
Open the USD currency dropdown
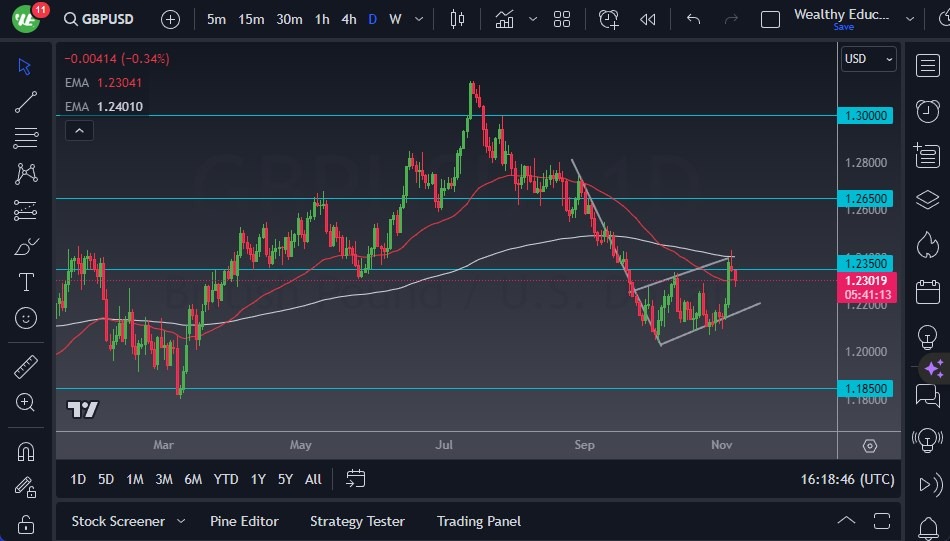869,59
